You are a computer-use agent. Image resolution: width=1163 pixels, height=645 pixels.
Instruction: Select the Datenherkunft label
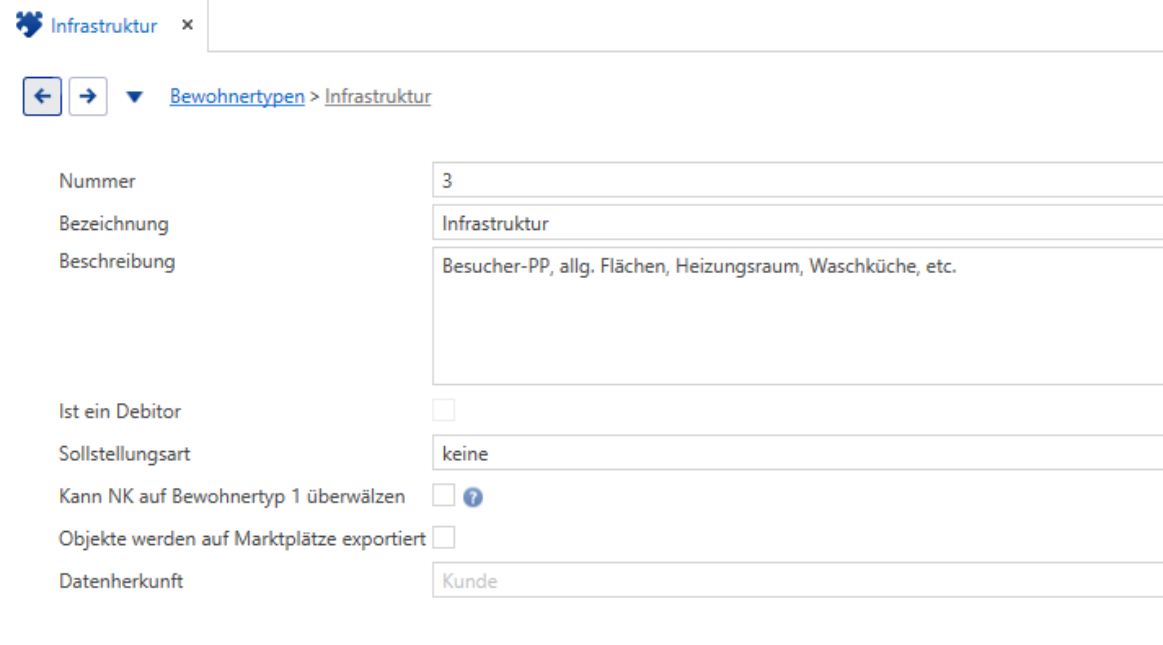(x=121, y=581)
